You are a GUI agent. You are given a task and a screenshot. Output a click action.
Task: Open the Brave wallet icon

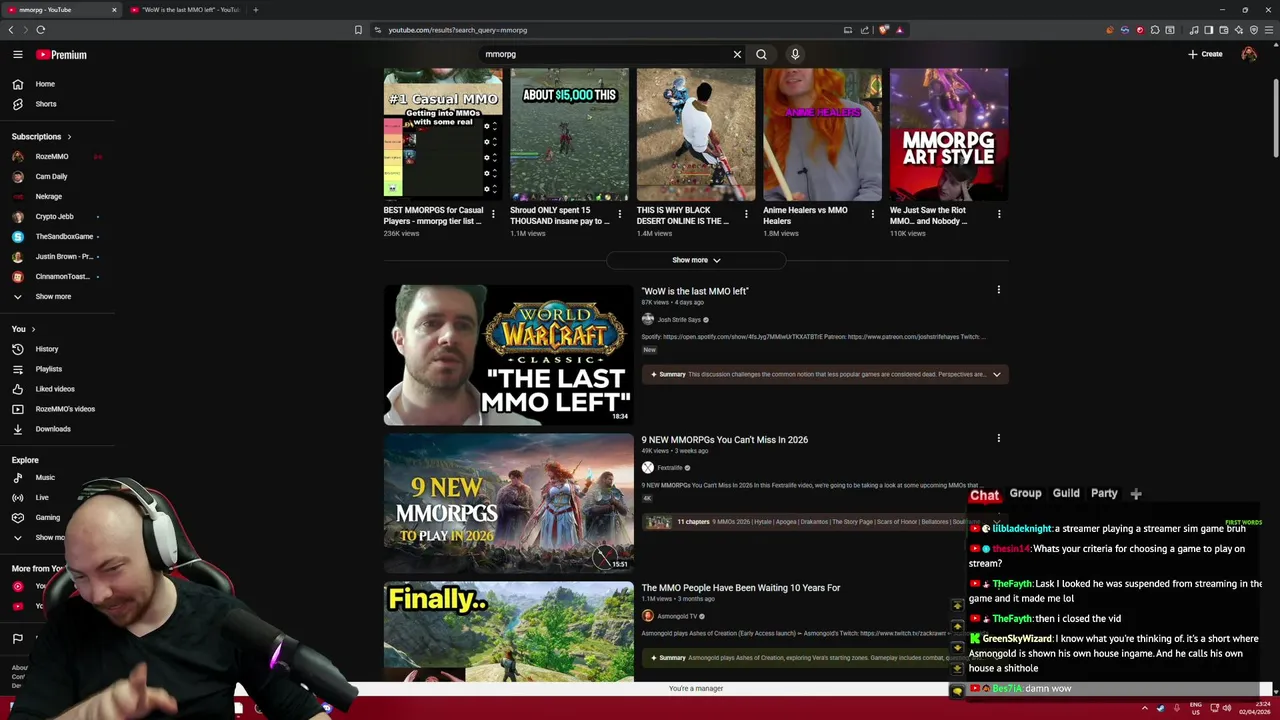pyautogui.click(x=1223, y=30)
